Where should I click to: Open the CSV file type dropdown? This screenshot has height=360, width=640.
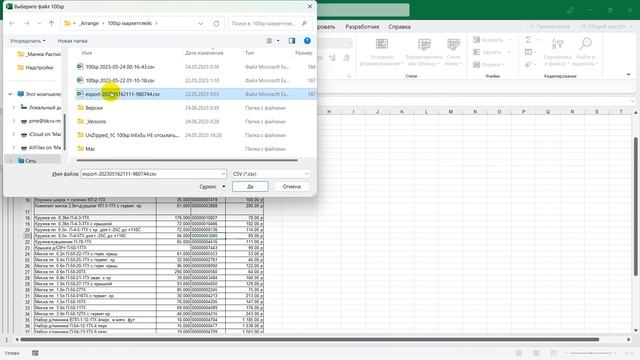click(x=270, y=174)
